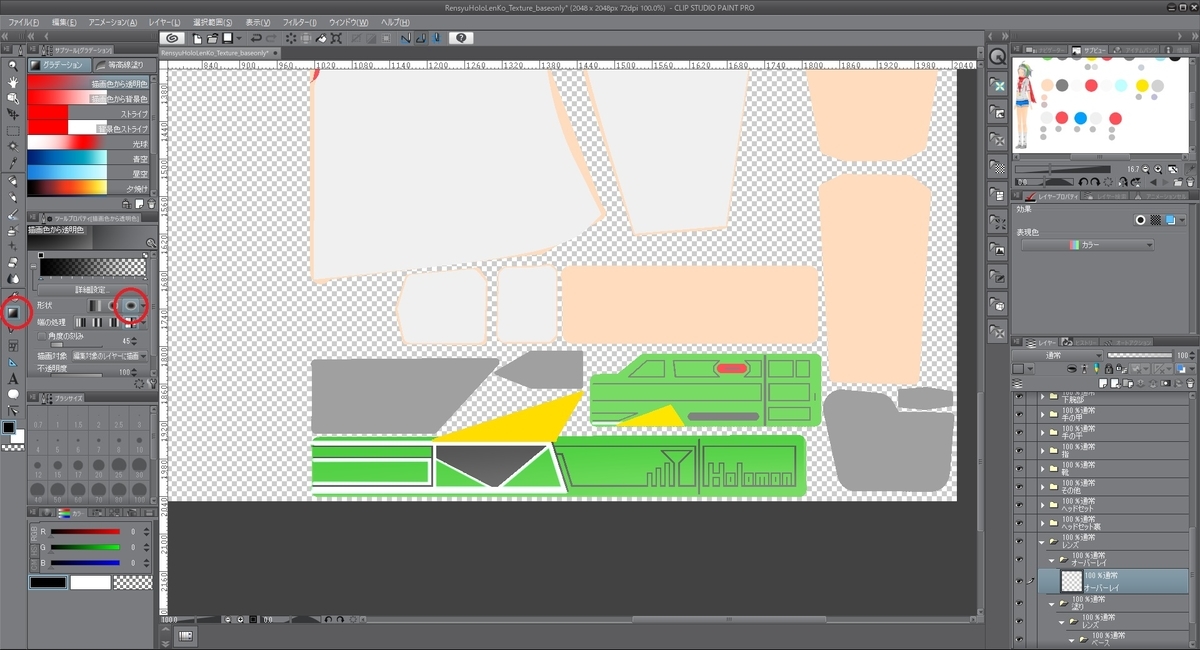Open CLIP STUDIO launcher icon
Screen dimensions: 1200x650
coord(170,37)
